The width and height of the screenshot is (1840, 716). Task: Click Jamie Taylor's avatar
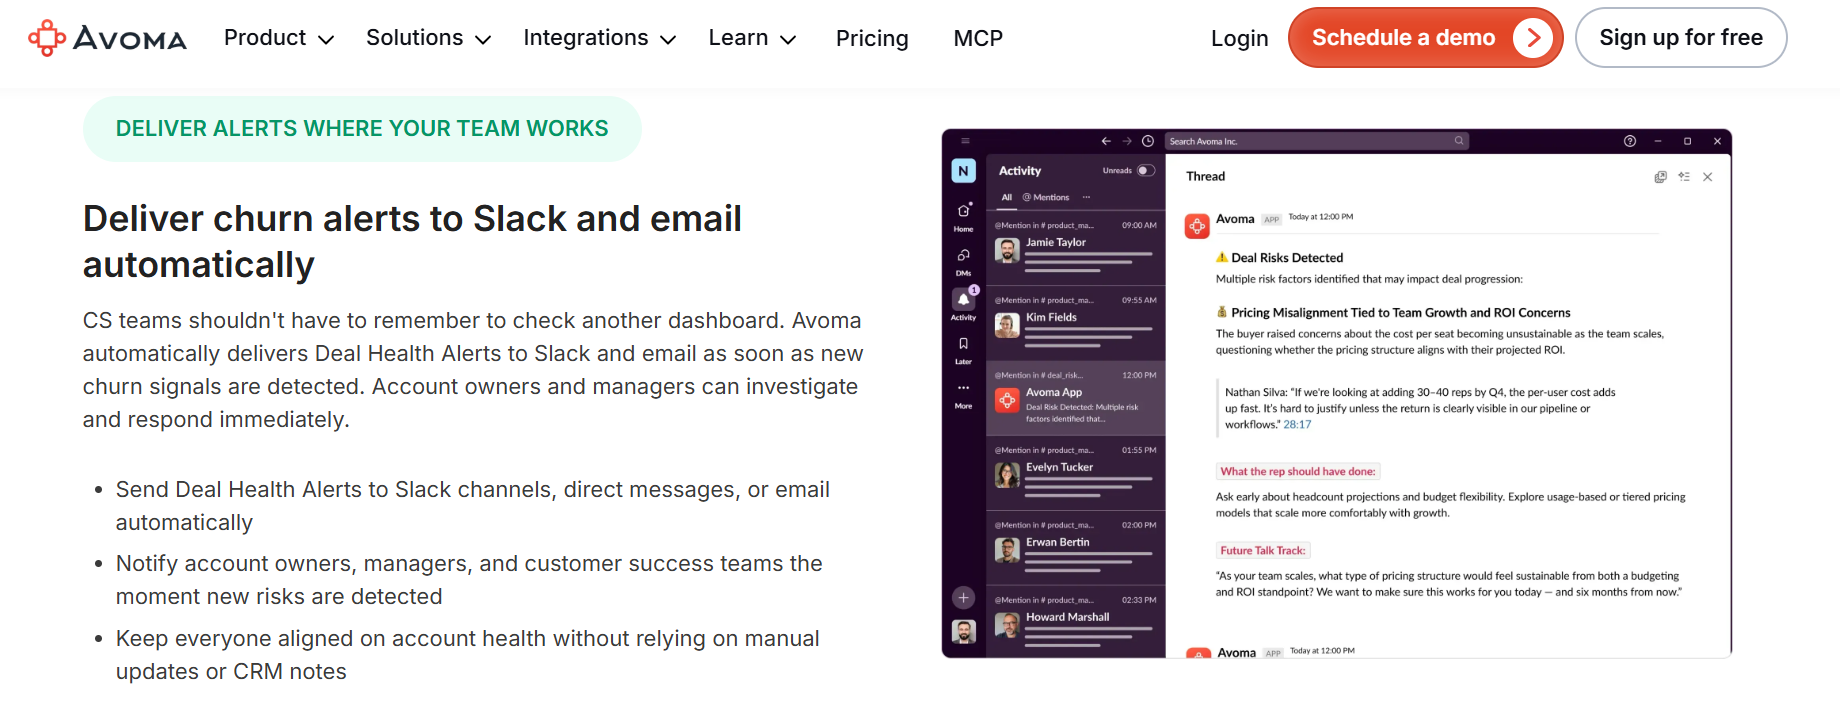click(x=1007, y=250)
